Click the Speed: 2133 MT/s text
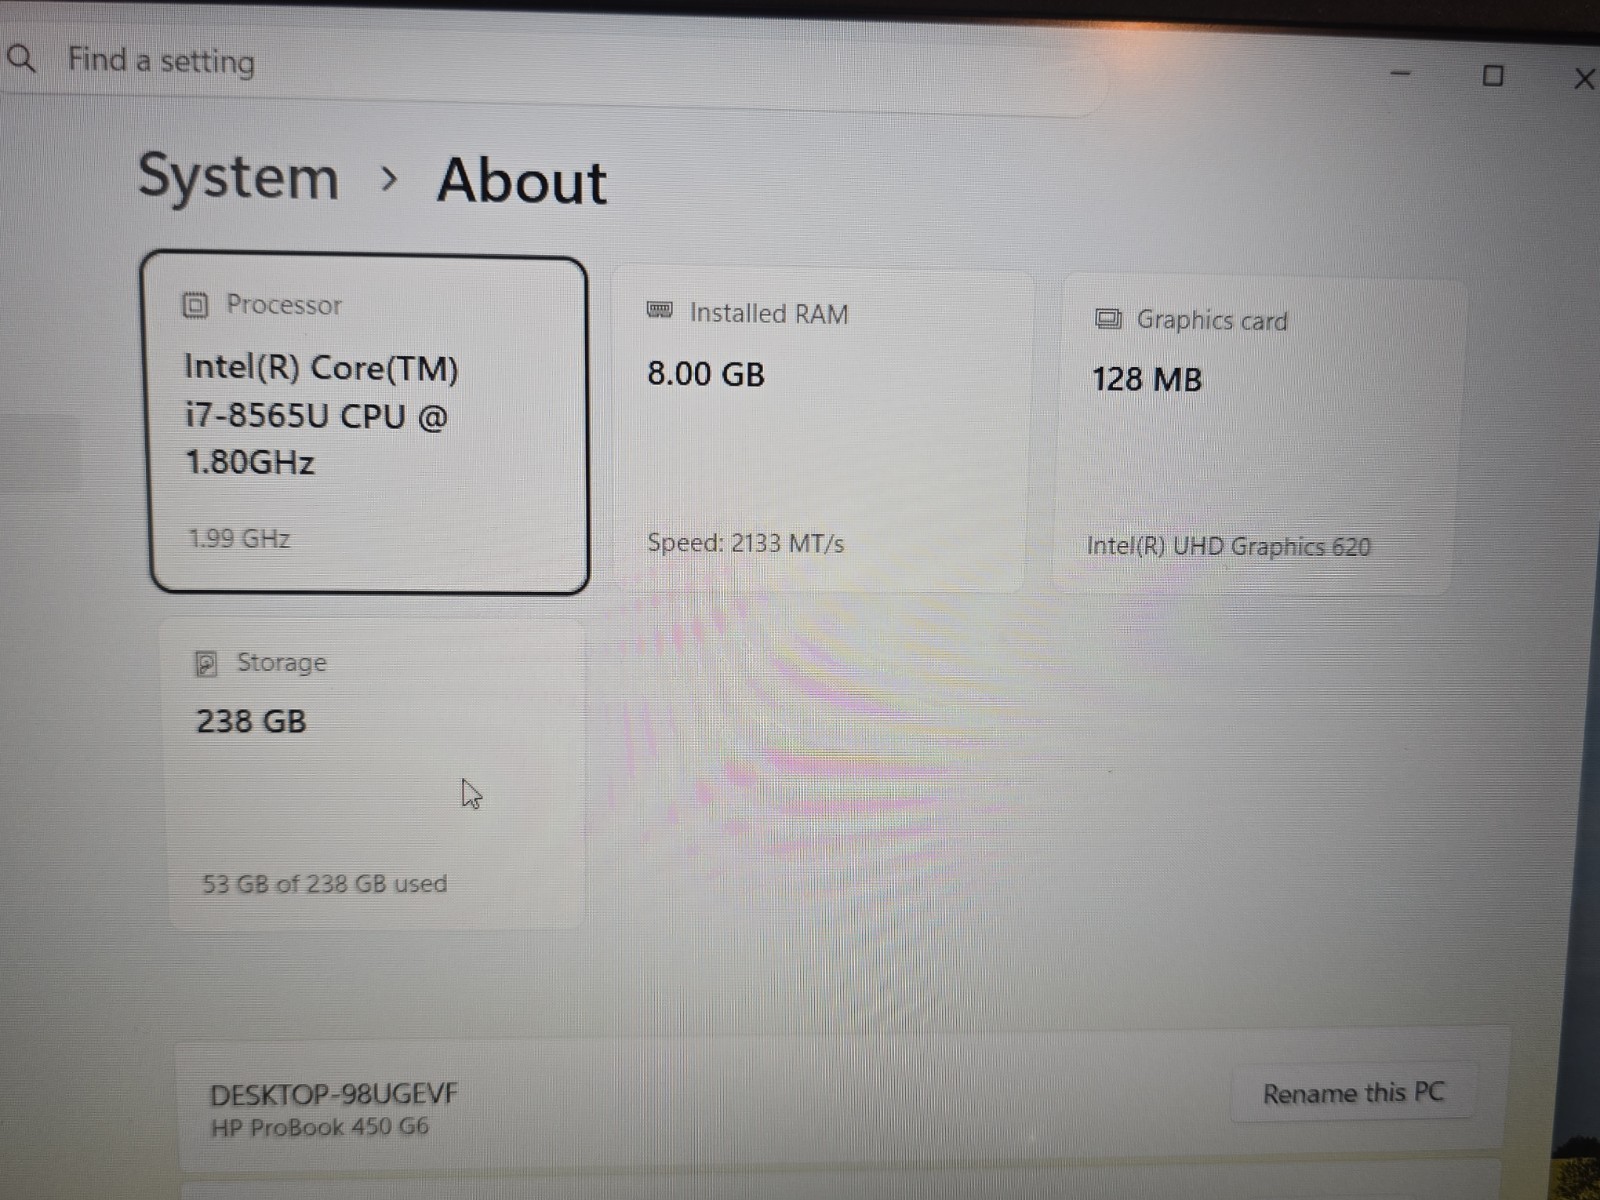The image size is (1600, 1200). [x=745, y=543]
